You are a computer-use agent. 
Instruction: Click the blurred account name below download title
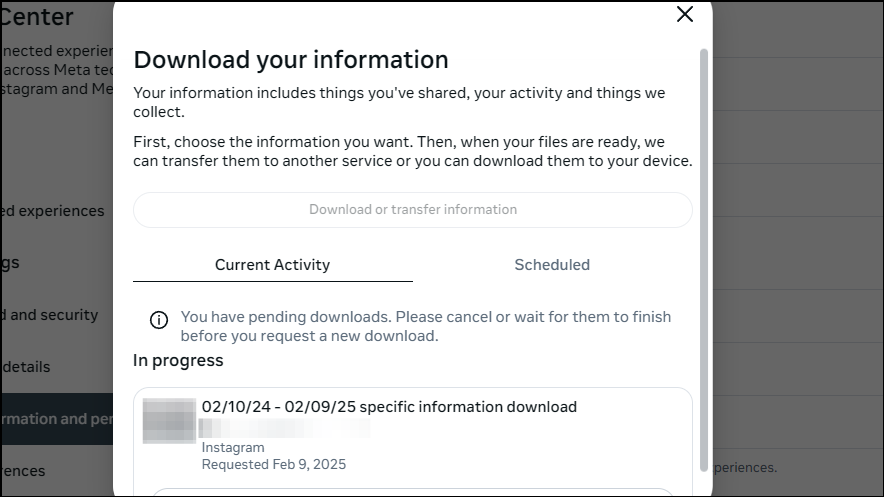[285, 428]
